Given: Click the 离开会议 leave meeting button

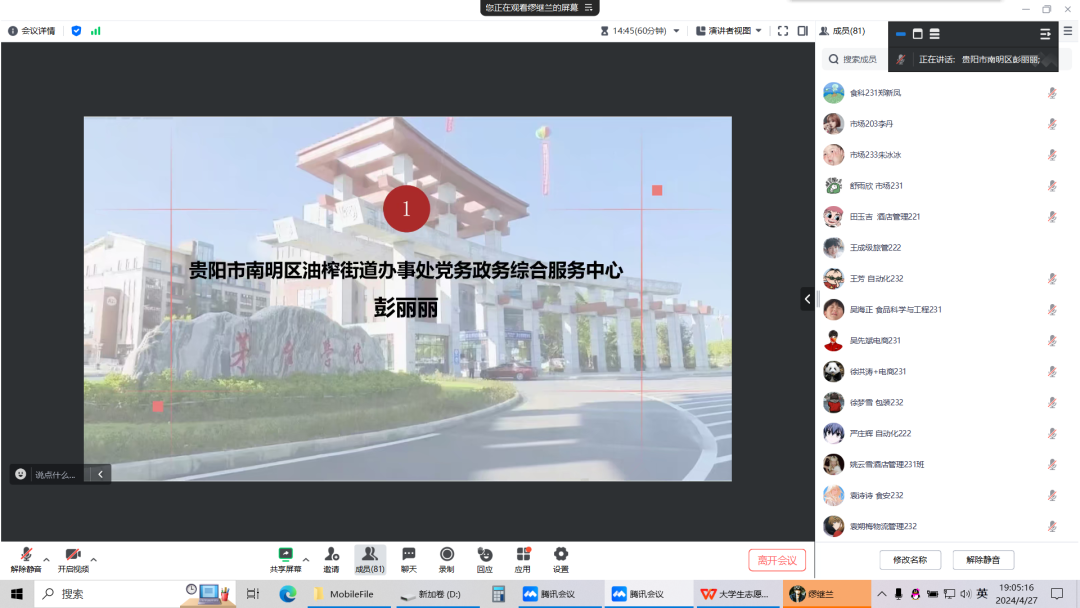Looking at the screenshot, I should 778,559.
